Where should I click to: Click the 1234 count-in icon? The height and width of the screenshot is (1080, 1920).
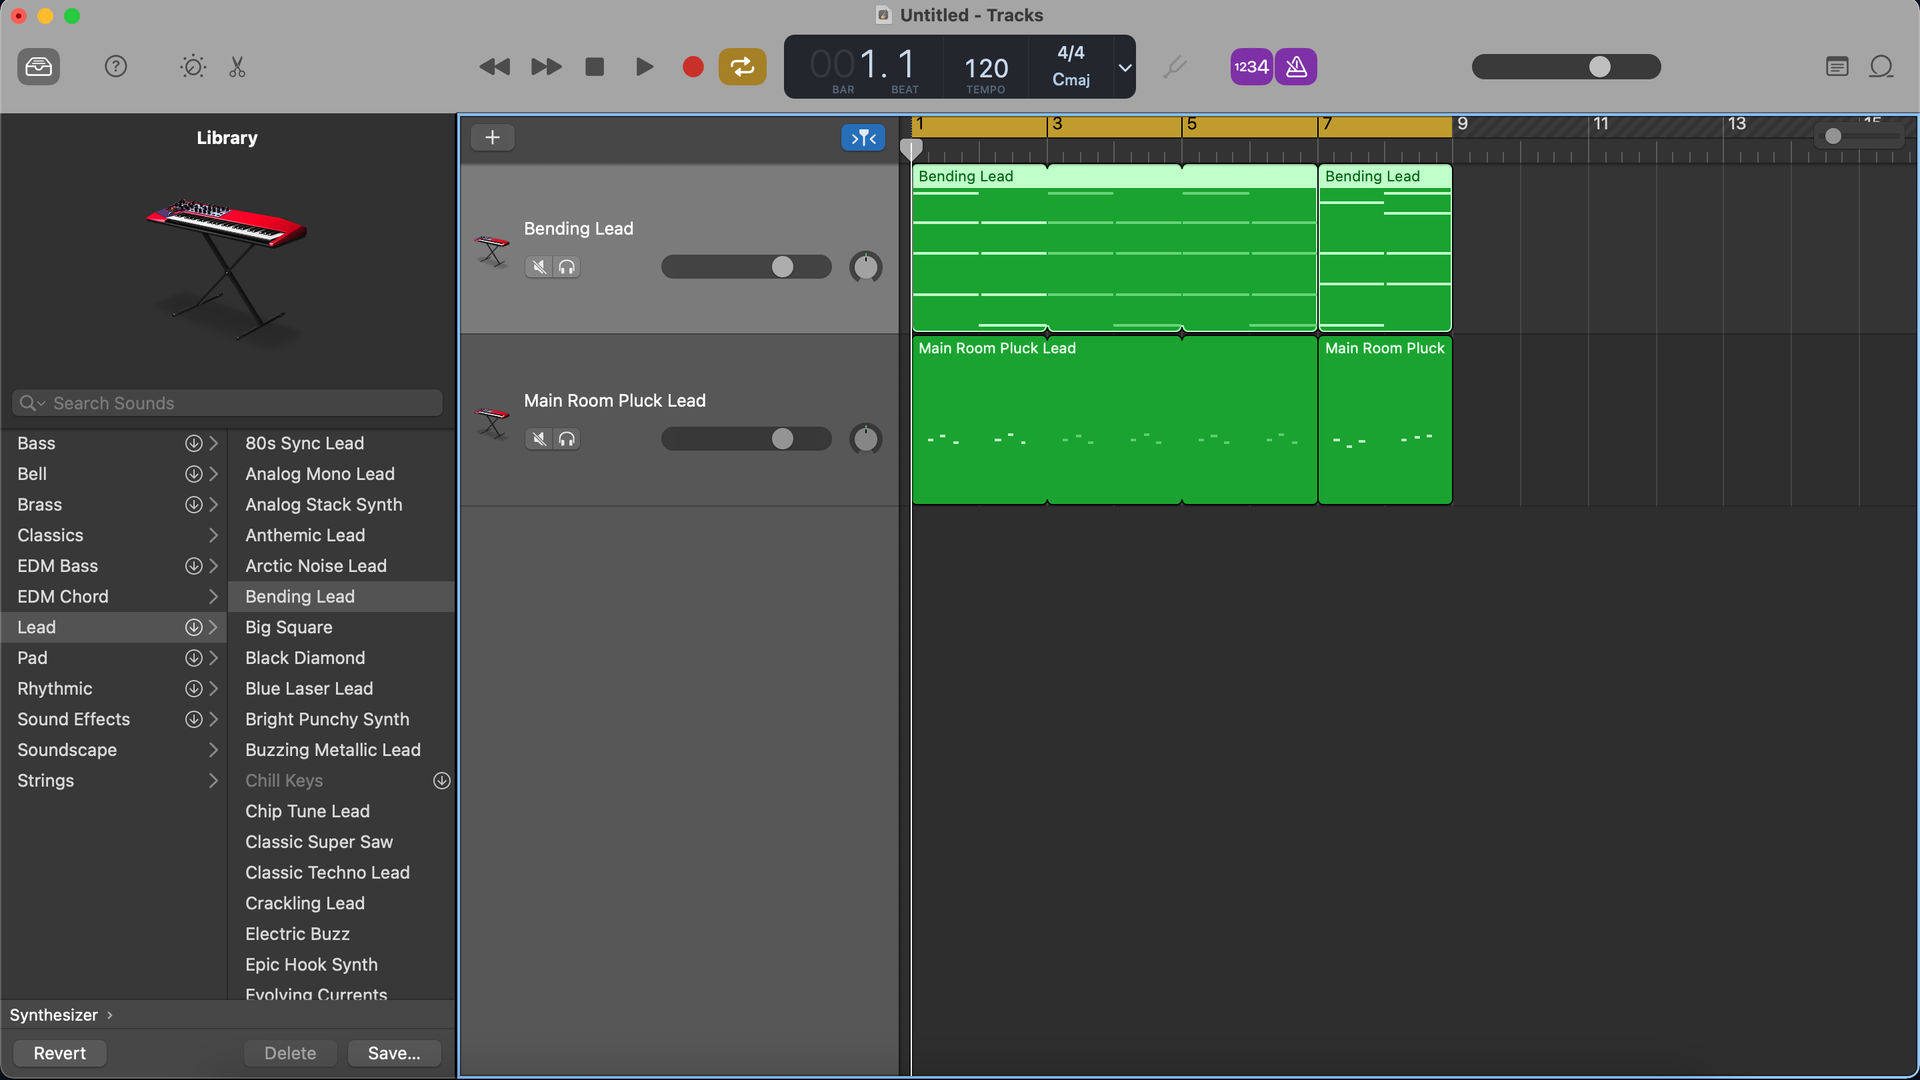[x=1250, y=67]
